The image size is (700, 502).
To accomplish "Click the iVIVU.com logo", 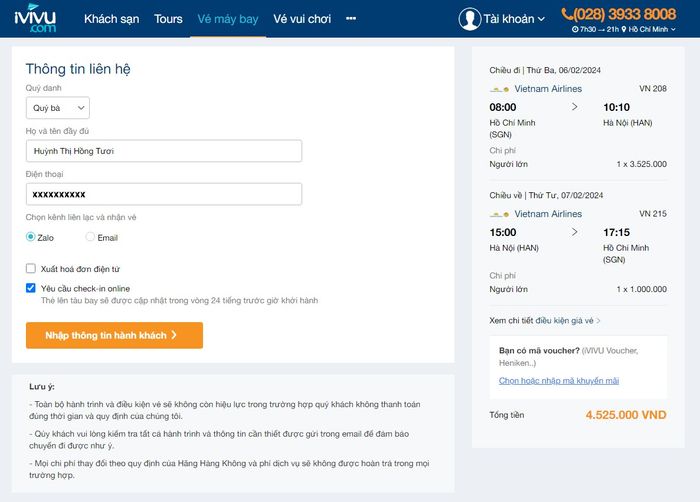I will pyautogui.click(x=36, y=19).
